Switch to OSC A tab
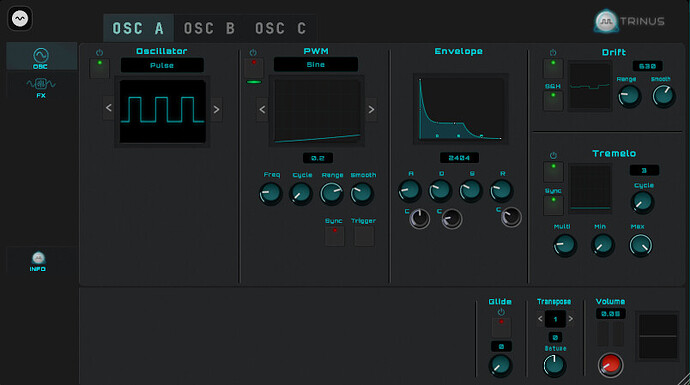690x385 pixels. coord(138,29)
